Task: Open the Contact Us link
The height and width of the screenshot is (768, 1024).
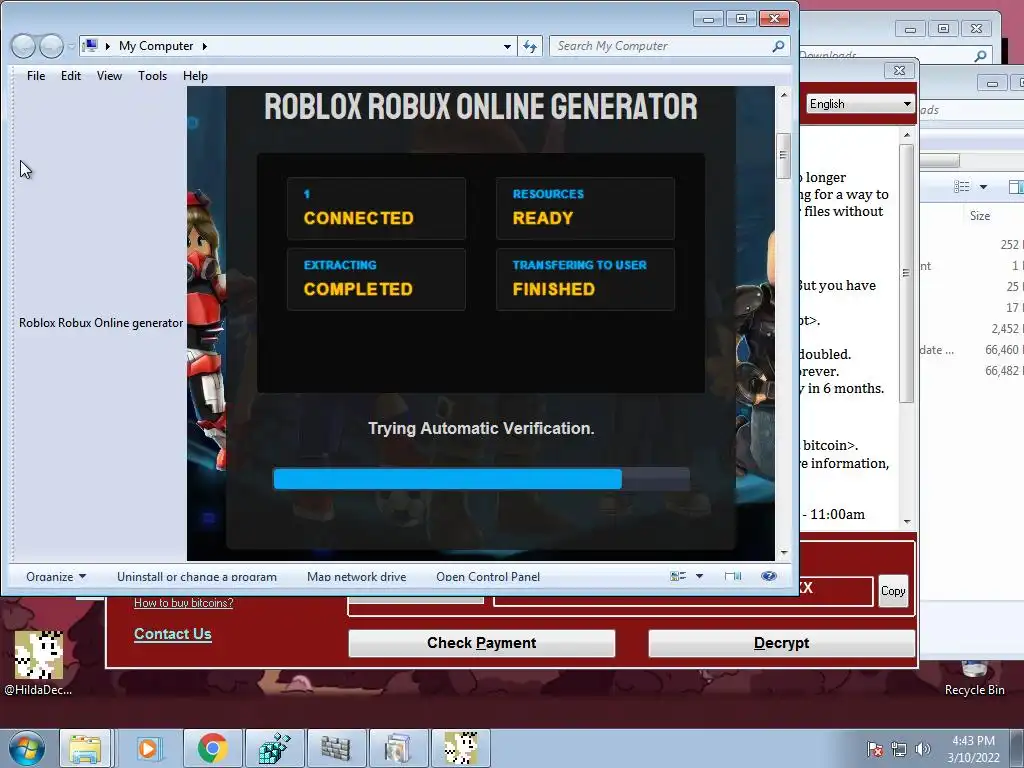Action: point(172,634)
